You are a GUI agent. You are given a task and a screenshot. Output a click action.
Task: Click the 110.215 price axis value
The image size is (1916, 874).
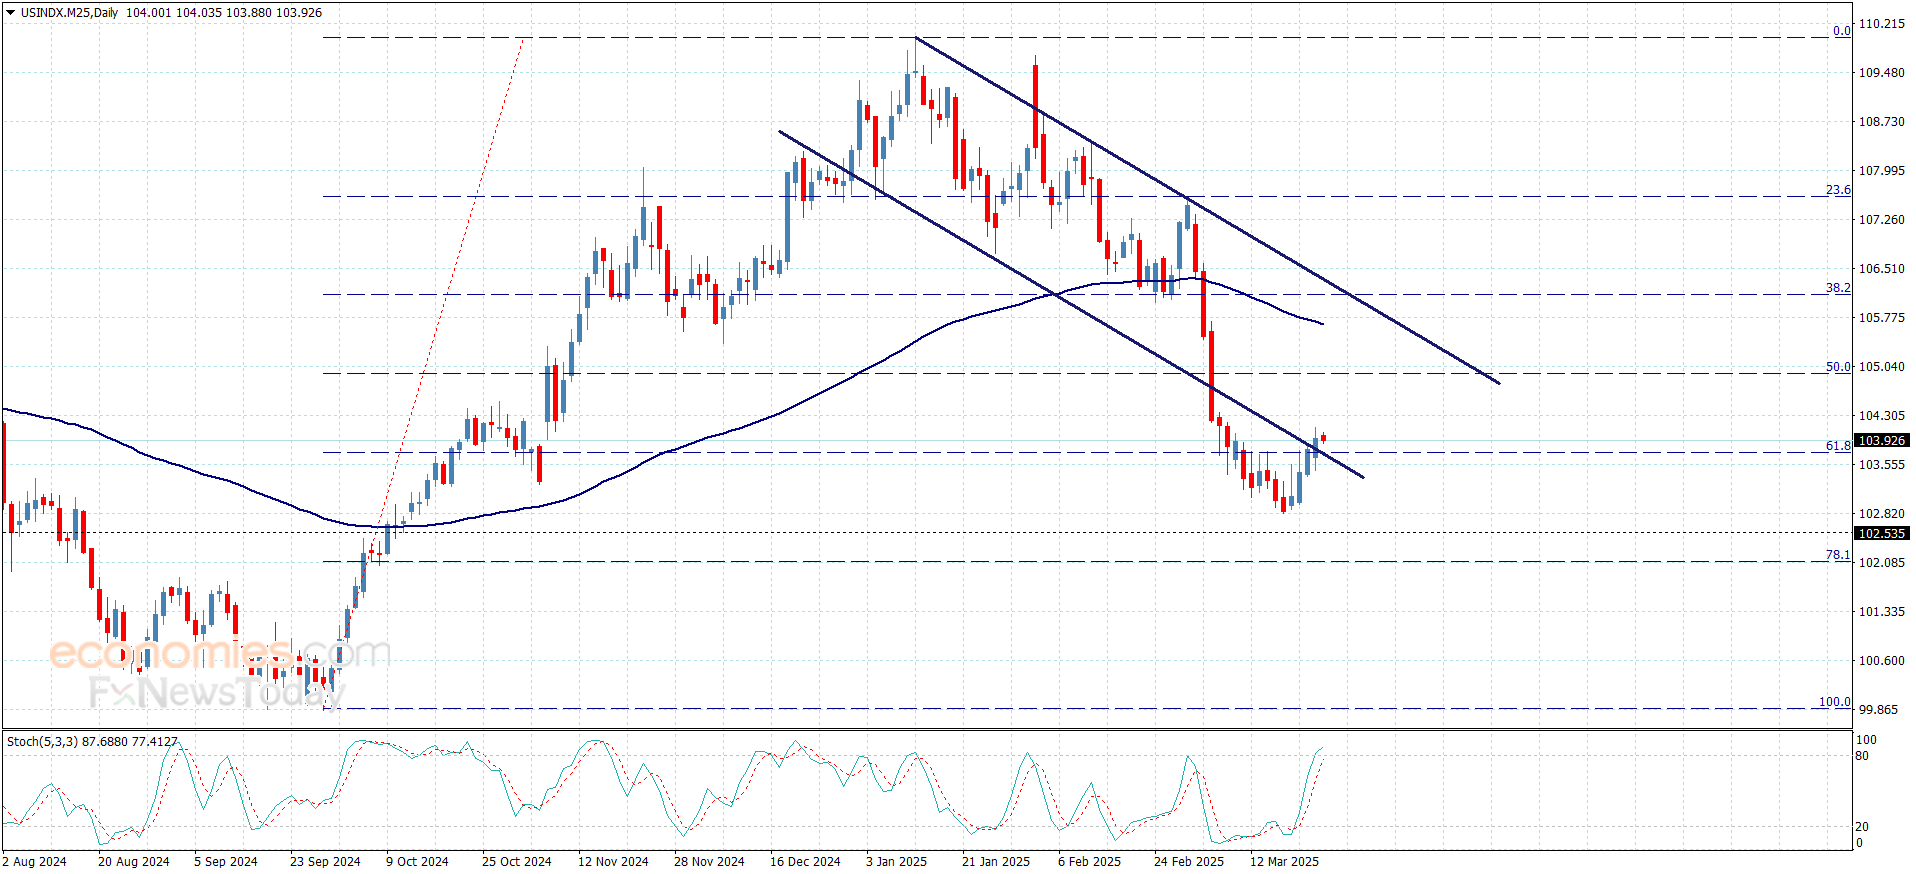pos(1882,24)
